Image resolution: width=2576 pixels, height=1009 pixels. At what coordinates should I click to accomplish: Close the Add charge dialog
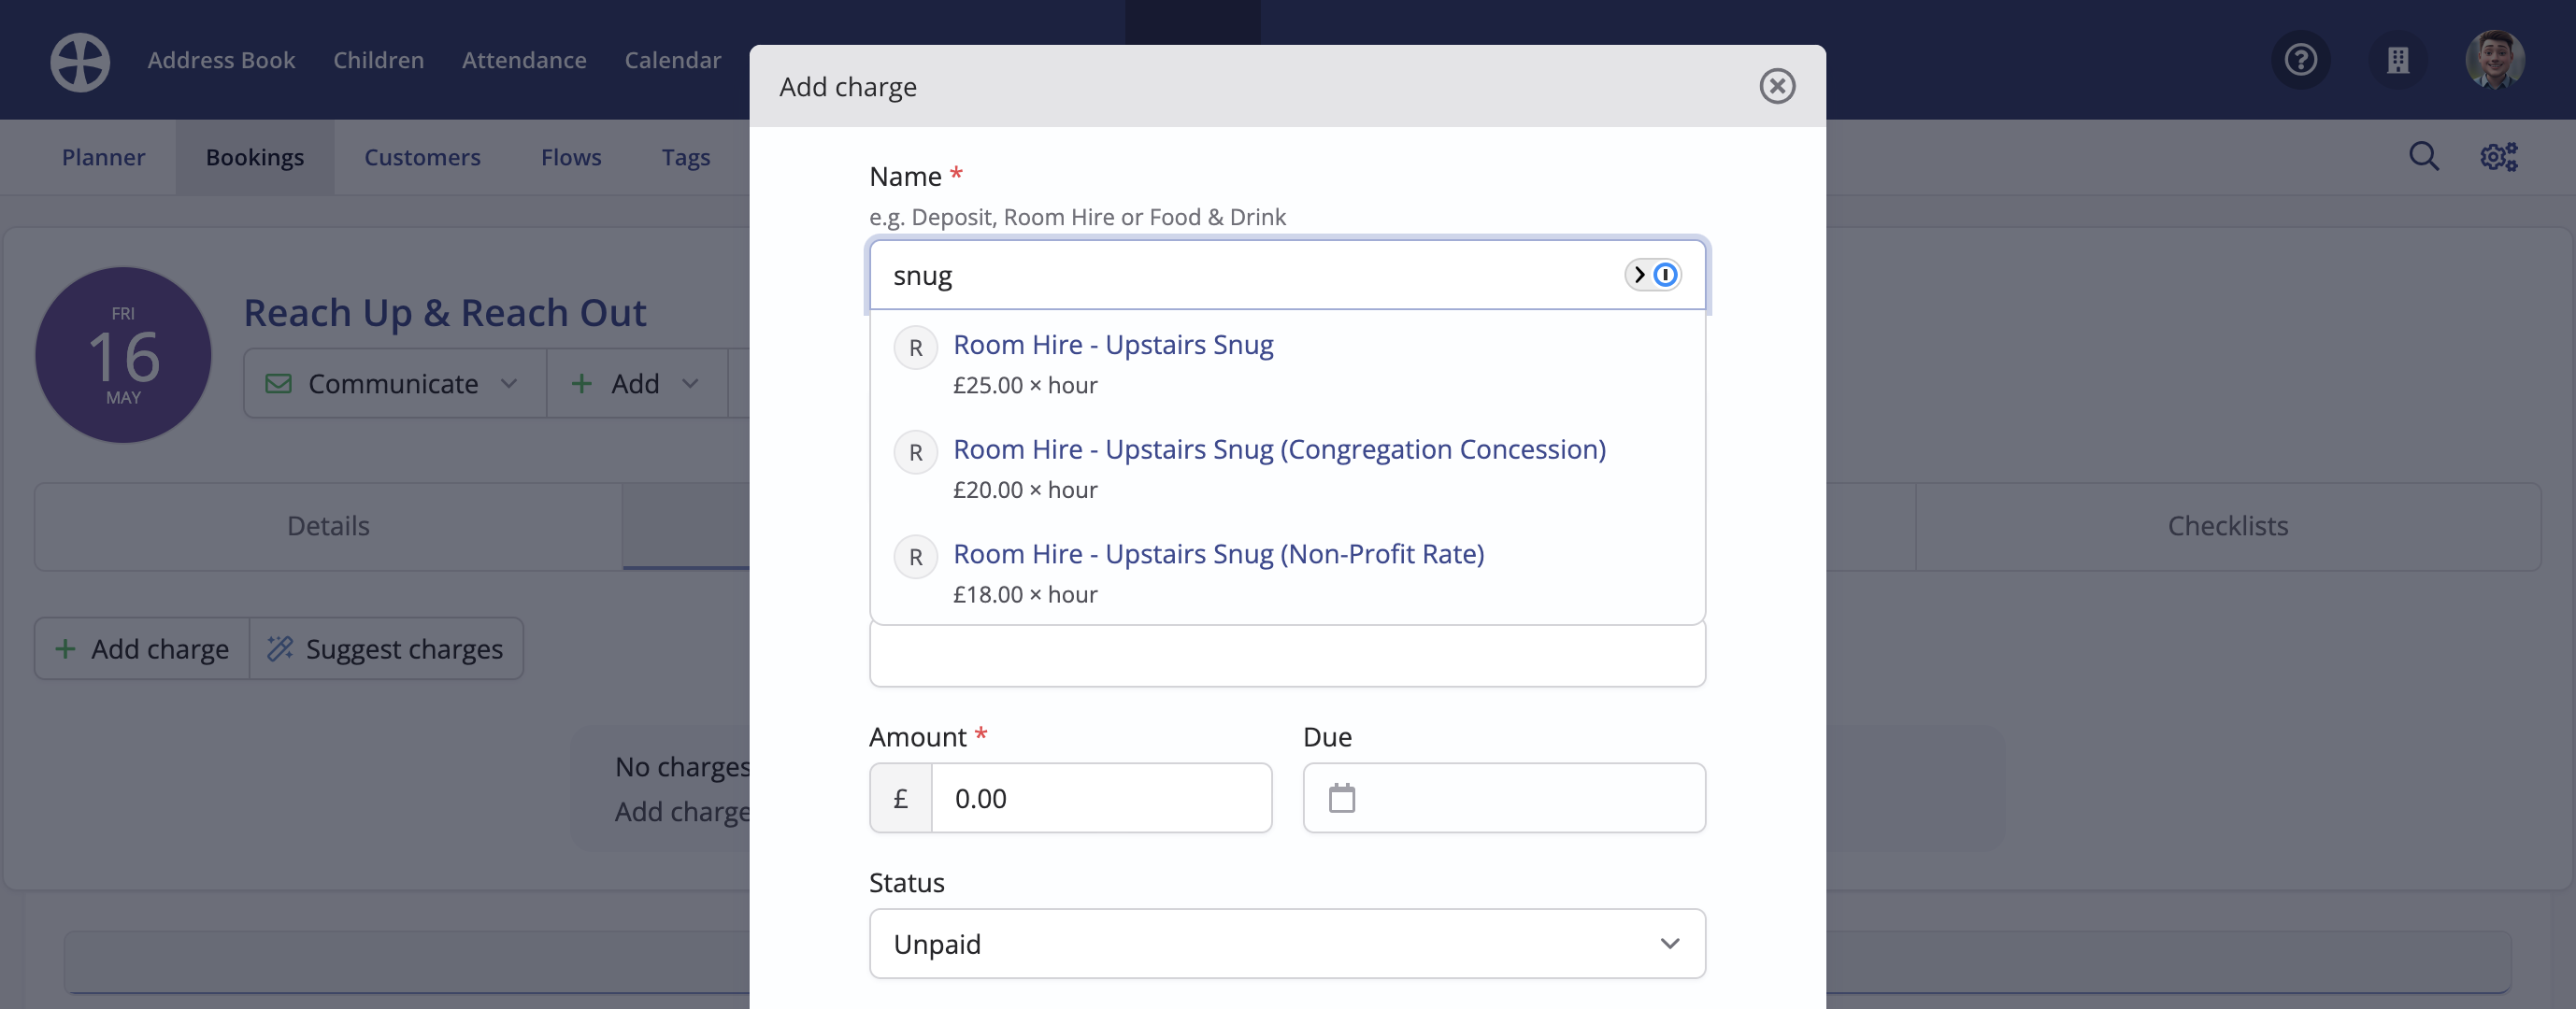[1776, 86]
